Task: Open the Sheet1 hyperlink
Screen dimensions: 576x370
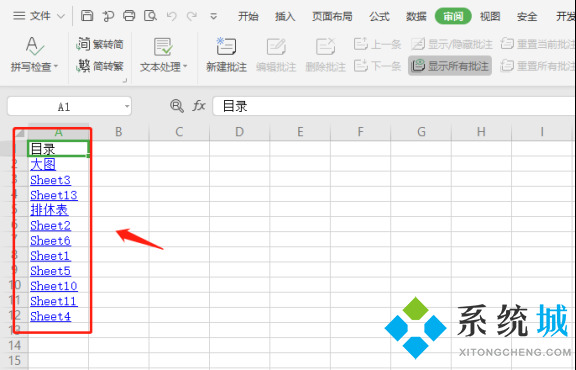Action: coord(50,256)
